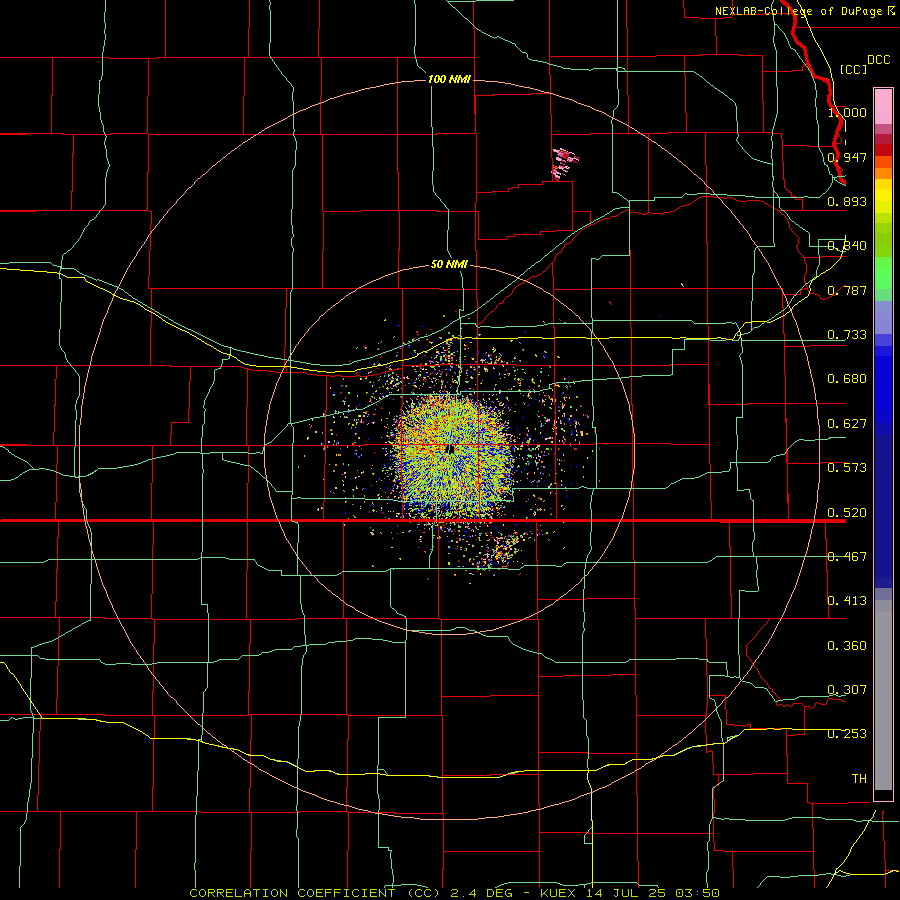Image resolution: width=900 pixels, height=900 pixels.
Task: Click the 0.573 legend value
Action: coord(847,468)
